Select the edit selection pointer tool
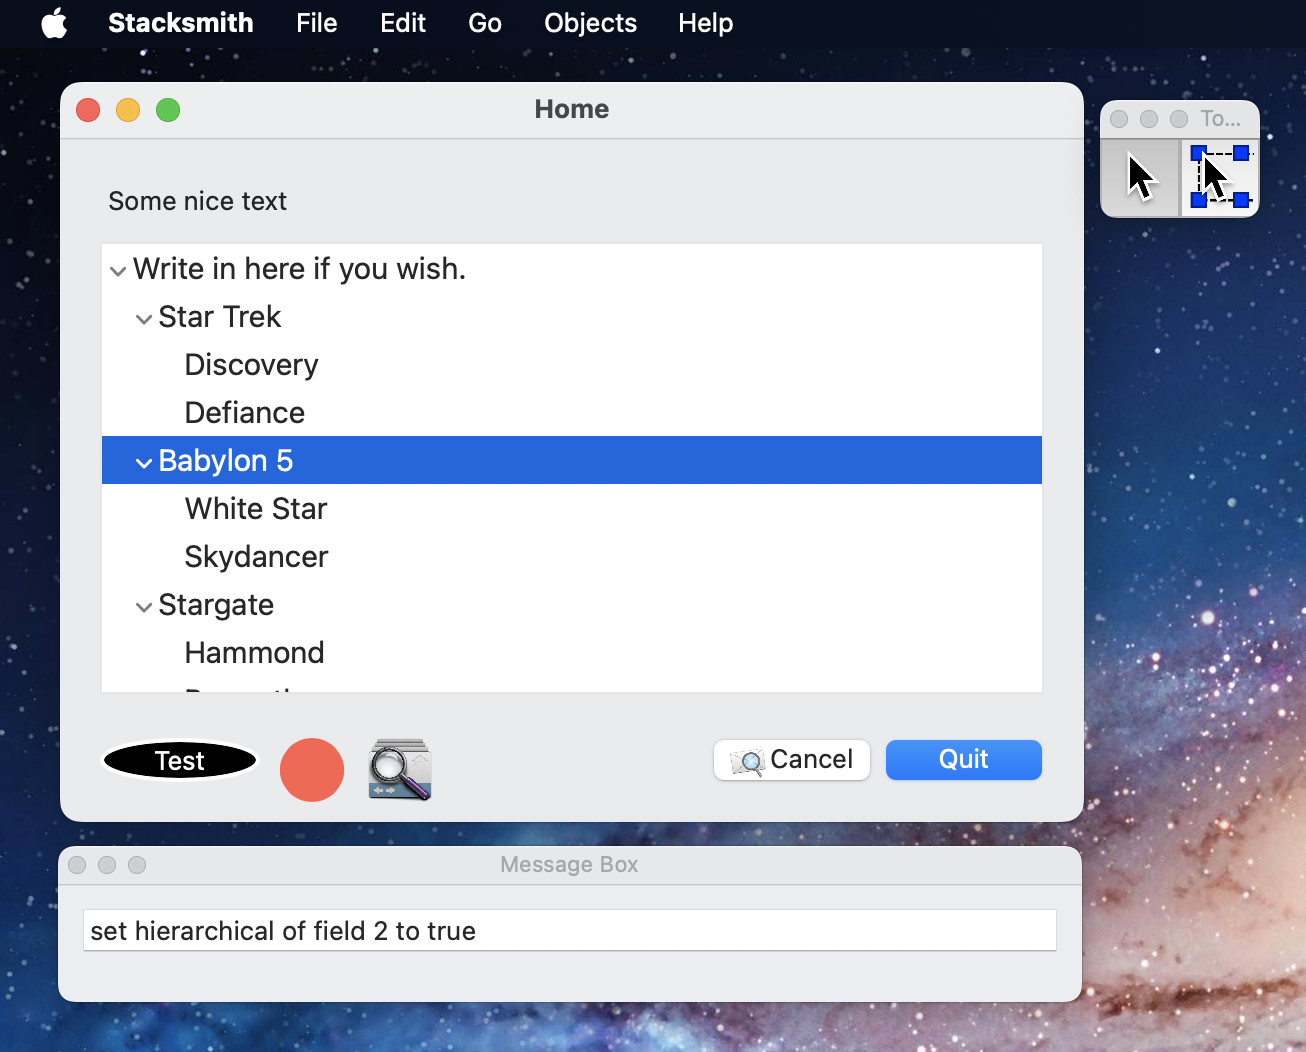Image resolution: width=1306 pixels, height=1052 pixels. point(1220,177)
